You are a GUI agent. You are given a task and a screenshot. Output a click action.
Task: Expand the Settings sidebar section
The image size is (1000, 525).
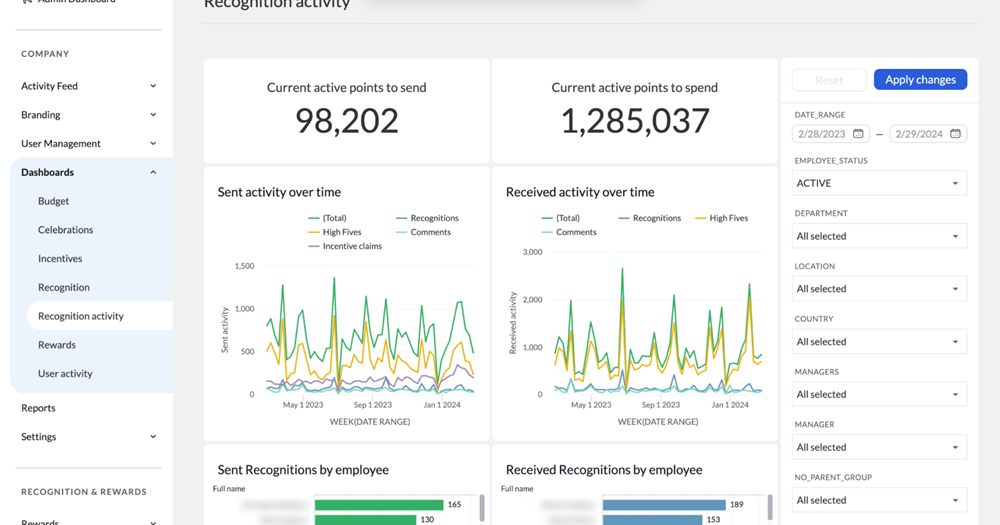[89, 436]
